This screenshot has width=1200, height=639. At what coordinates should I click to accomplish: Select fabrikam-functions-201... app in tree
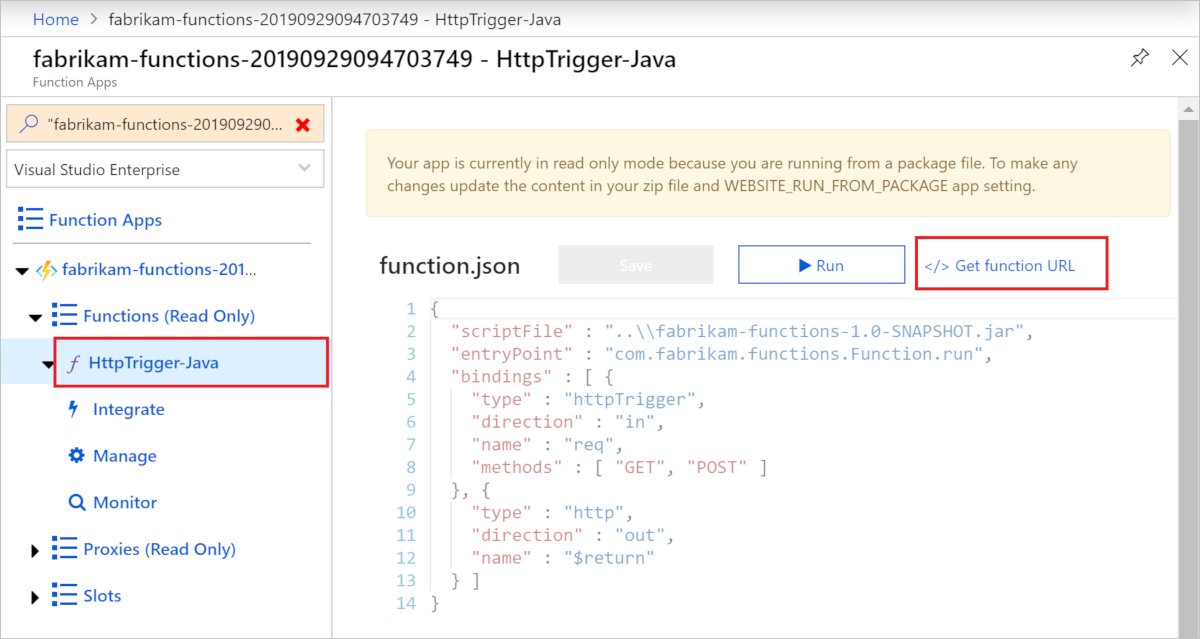tap(159, 270)
